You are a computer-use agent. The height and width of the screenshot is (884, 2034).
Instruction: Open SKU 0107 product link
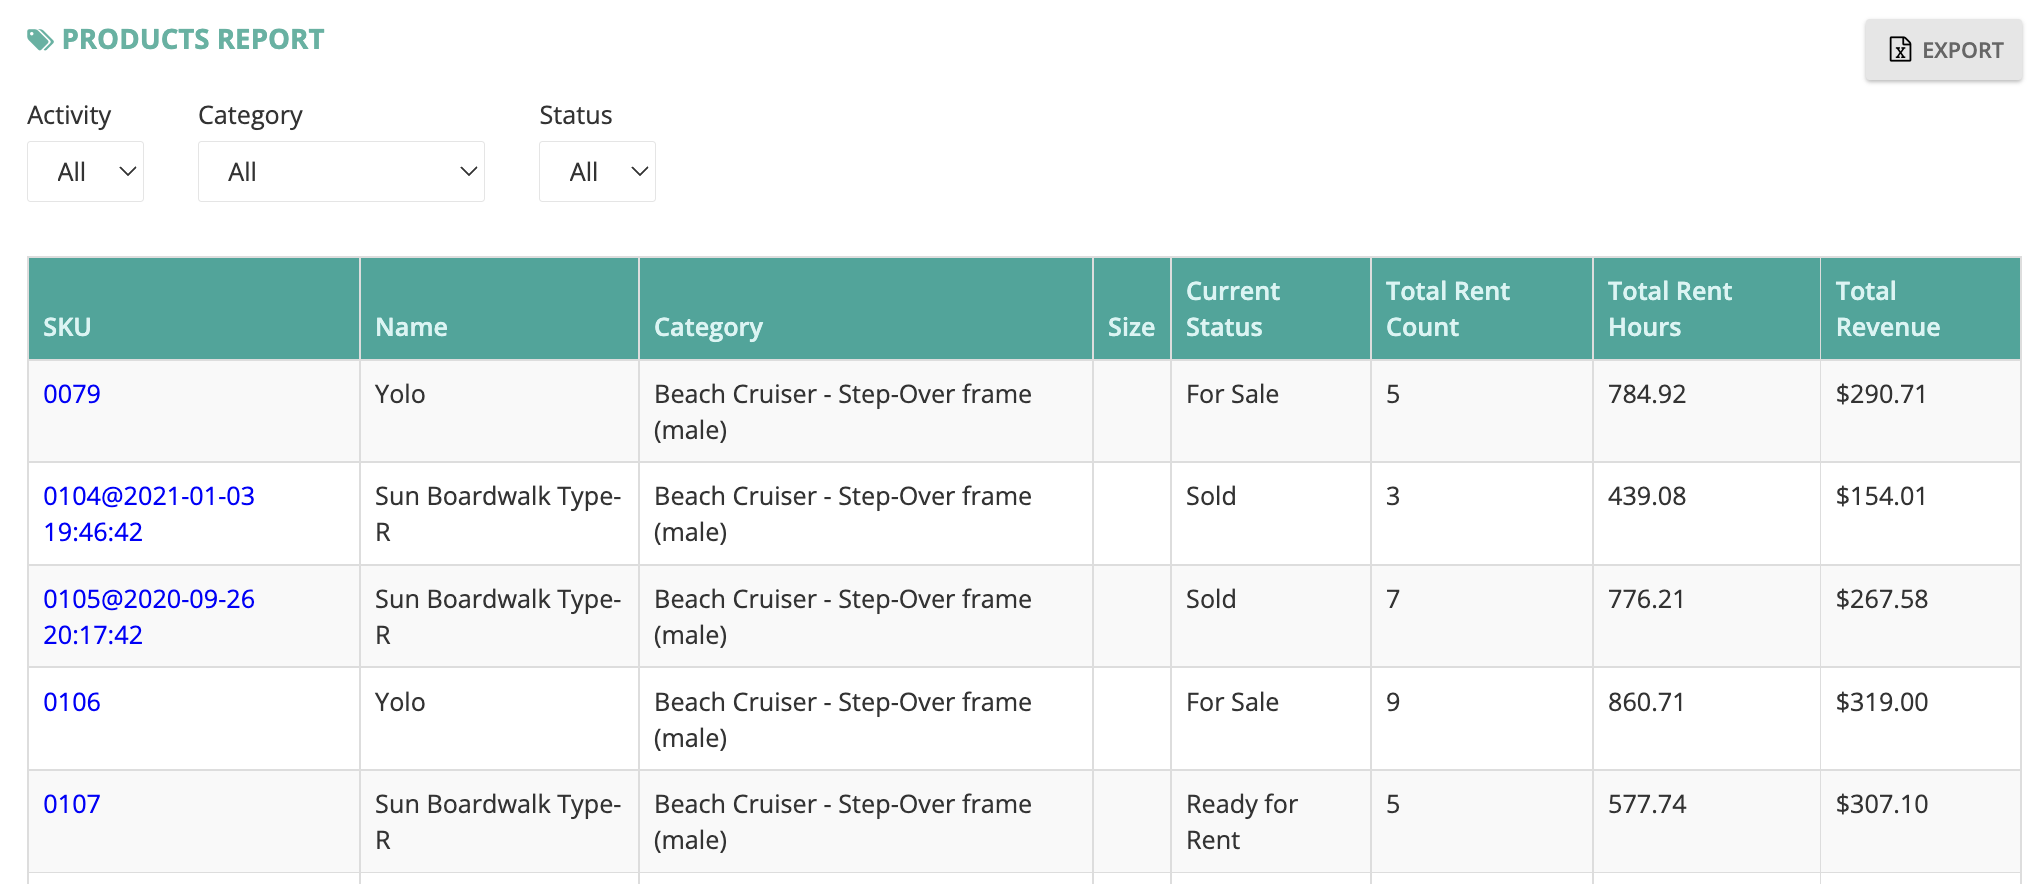(x=72, y=804)
